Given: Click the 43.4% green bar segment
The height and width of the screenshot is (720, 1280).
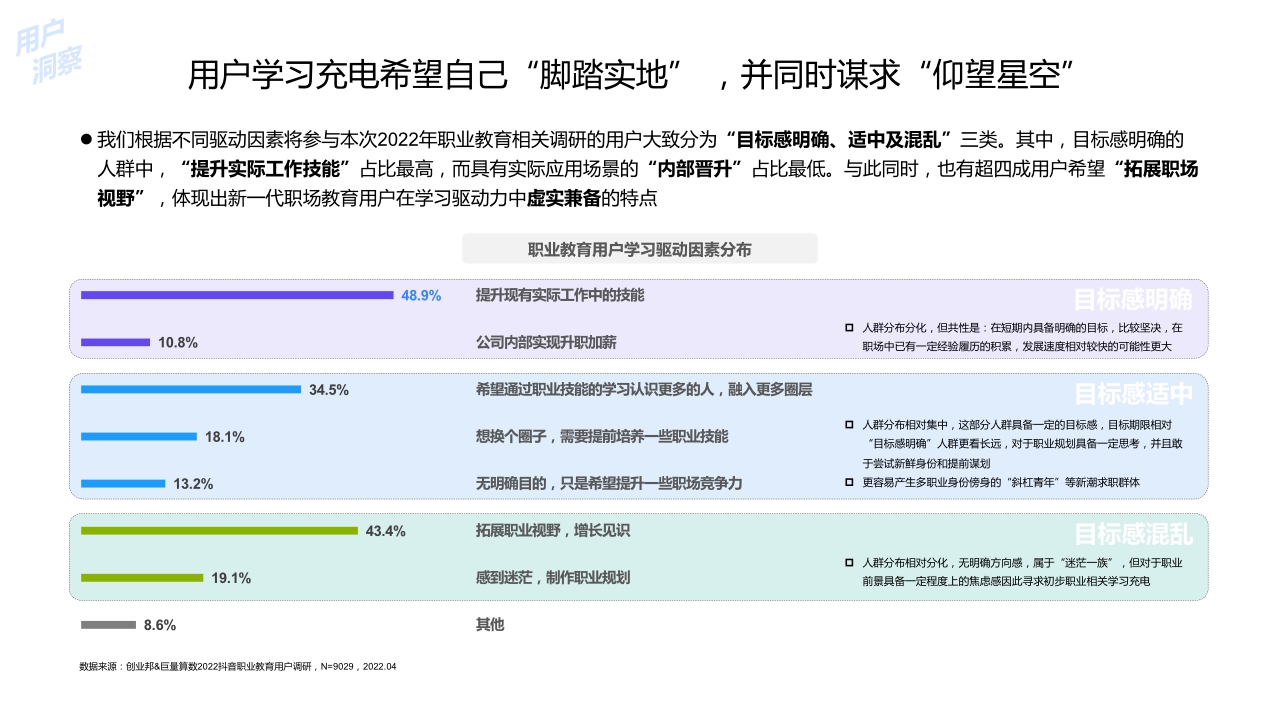Looking at the screenshot, I should tap(220, 533).
